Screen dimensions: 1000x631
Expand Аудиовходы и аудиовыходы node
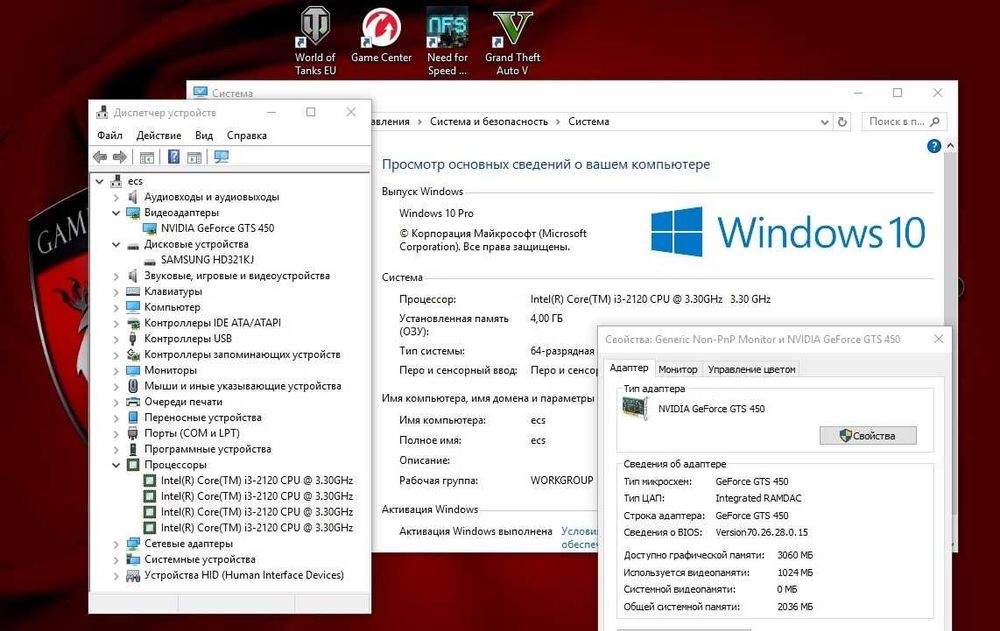pyautogui.click(x=115, y=197)
